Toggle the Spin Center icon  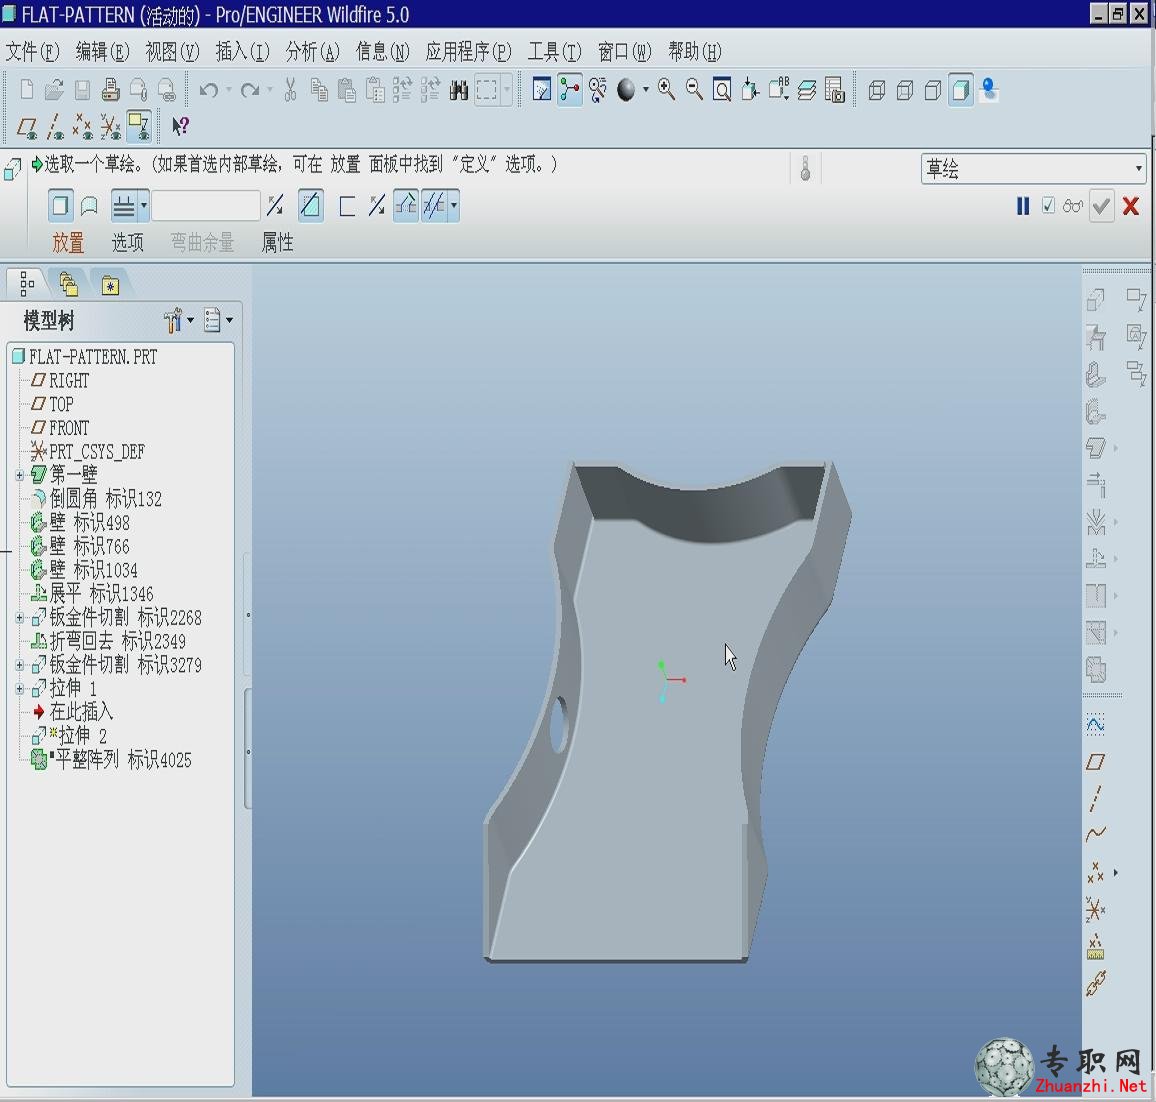[x=569, y=90]
